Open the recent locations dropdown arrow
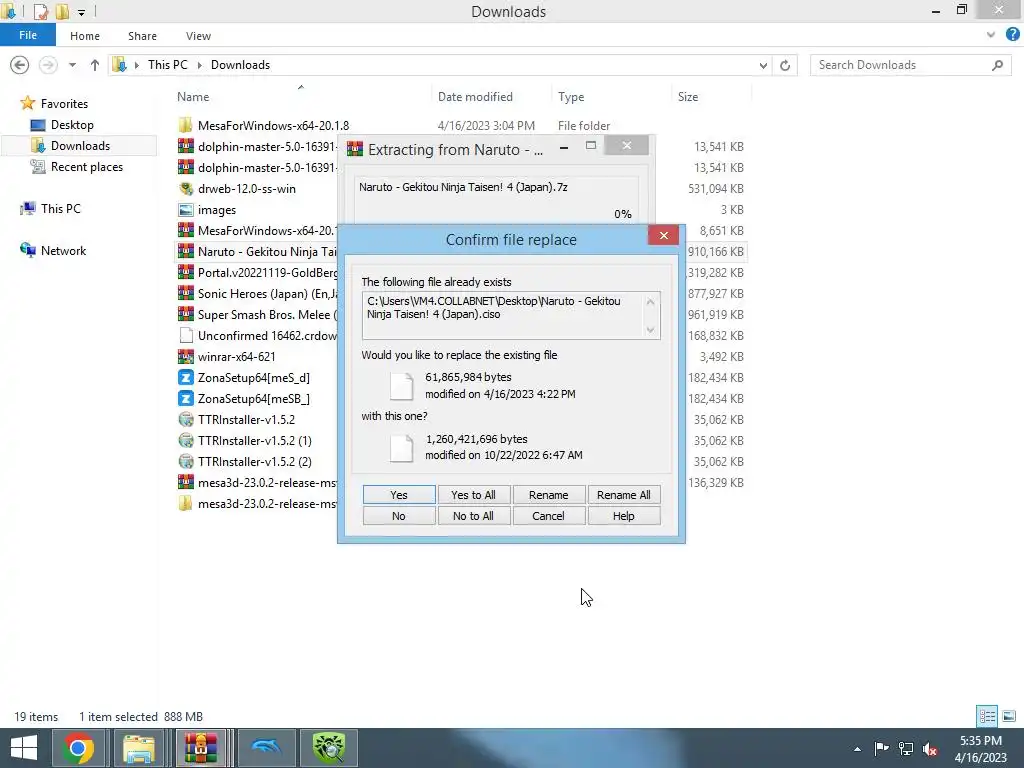The width and height of the screenshot is (1024, 768). (72, 65)
